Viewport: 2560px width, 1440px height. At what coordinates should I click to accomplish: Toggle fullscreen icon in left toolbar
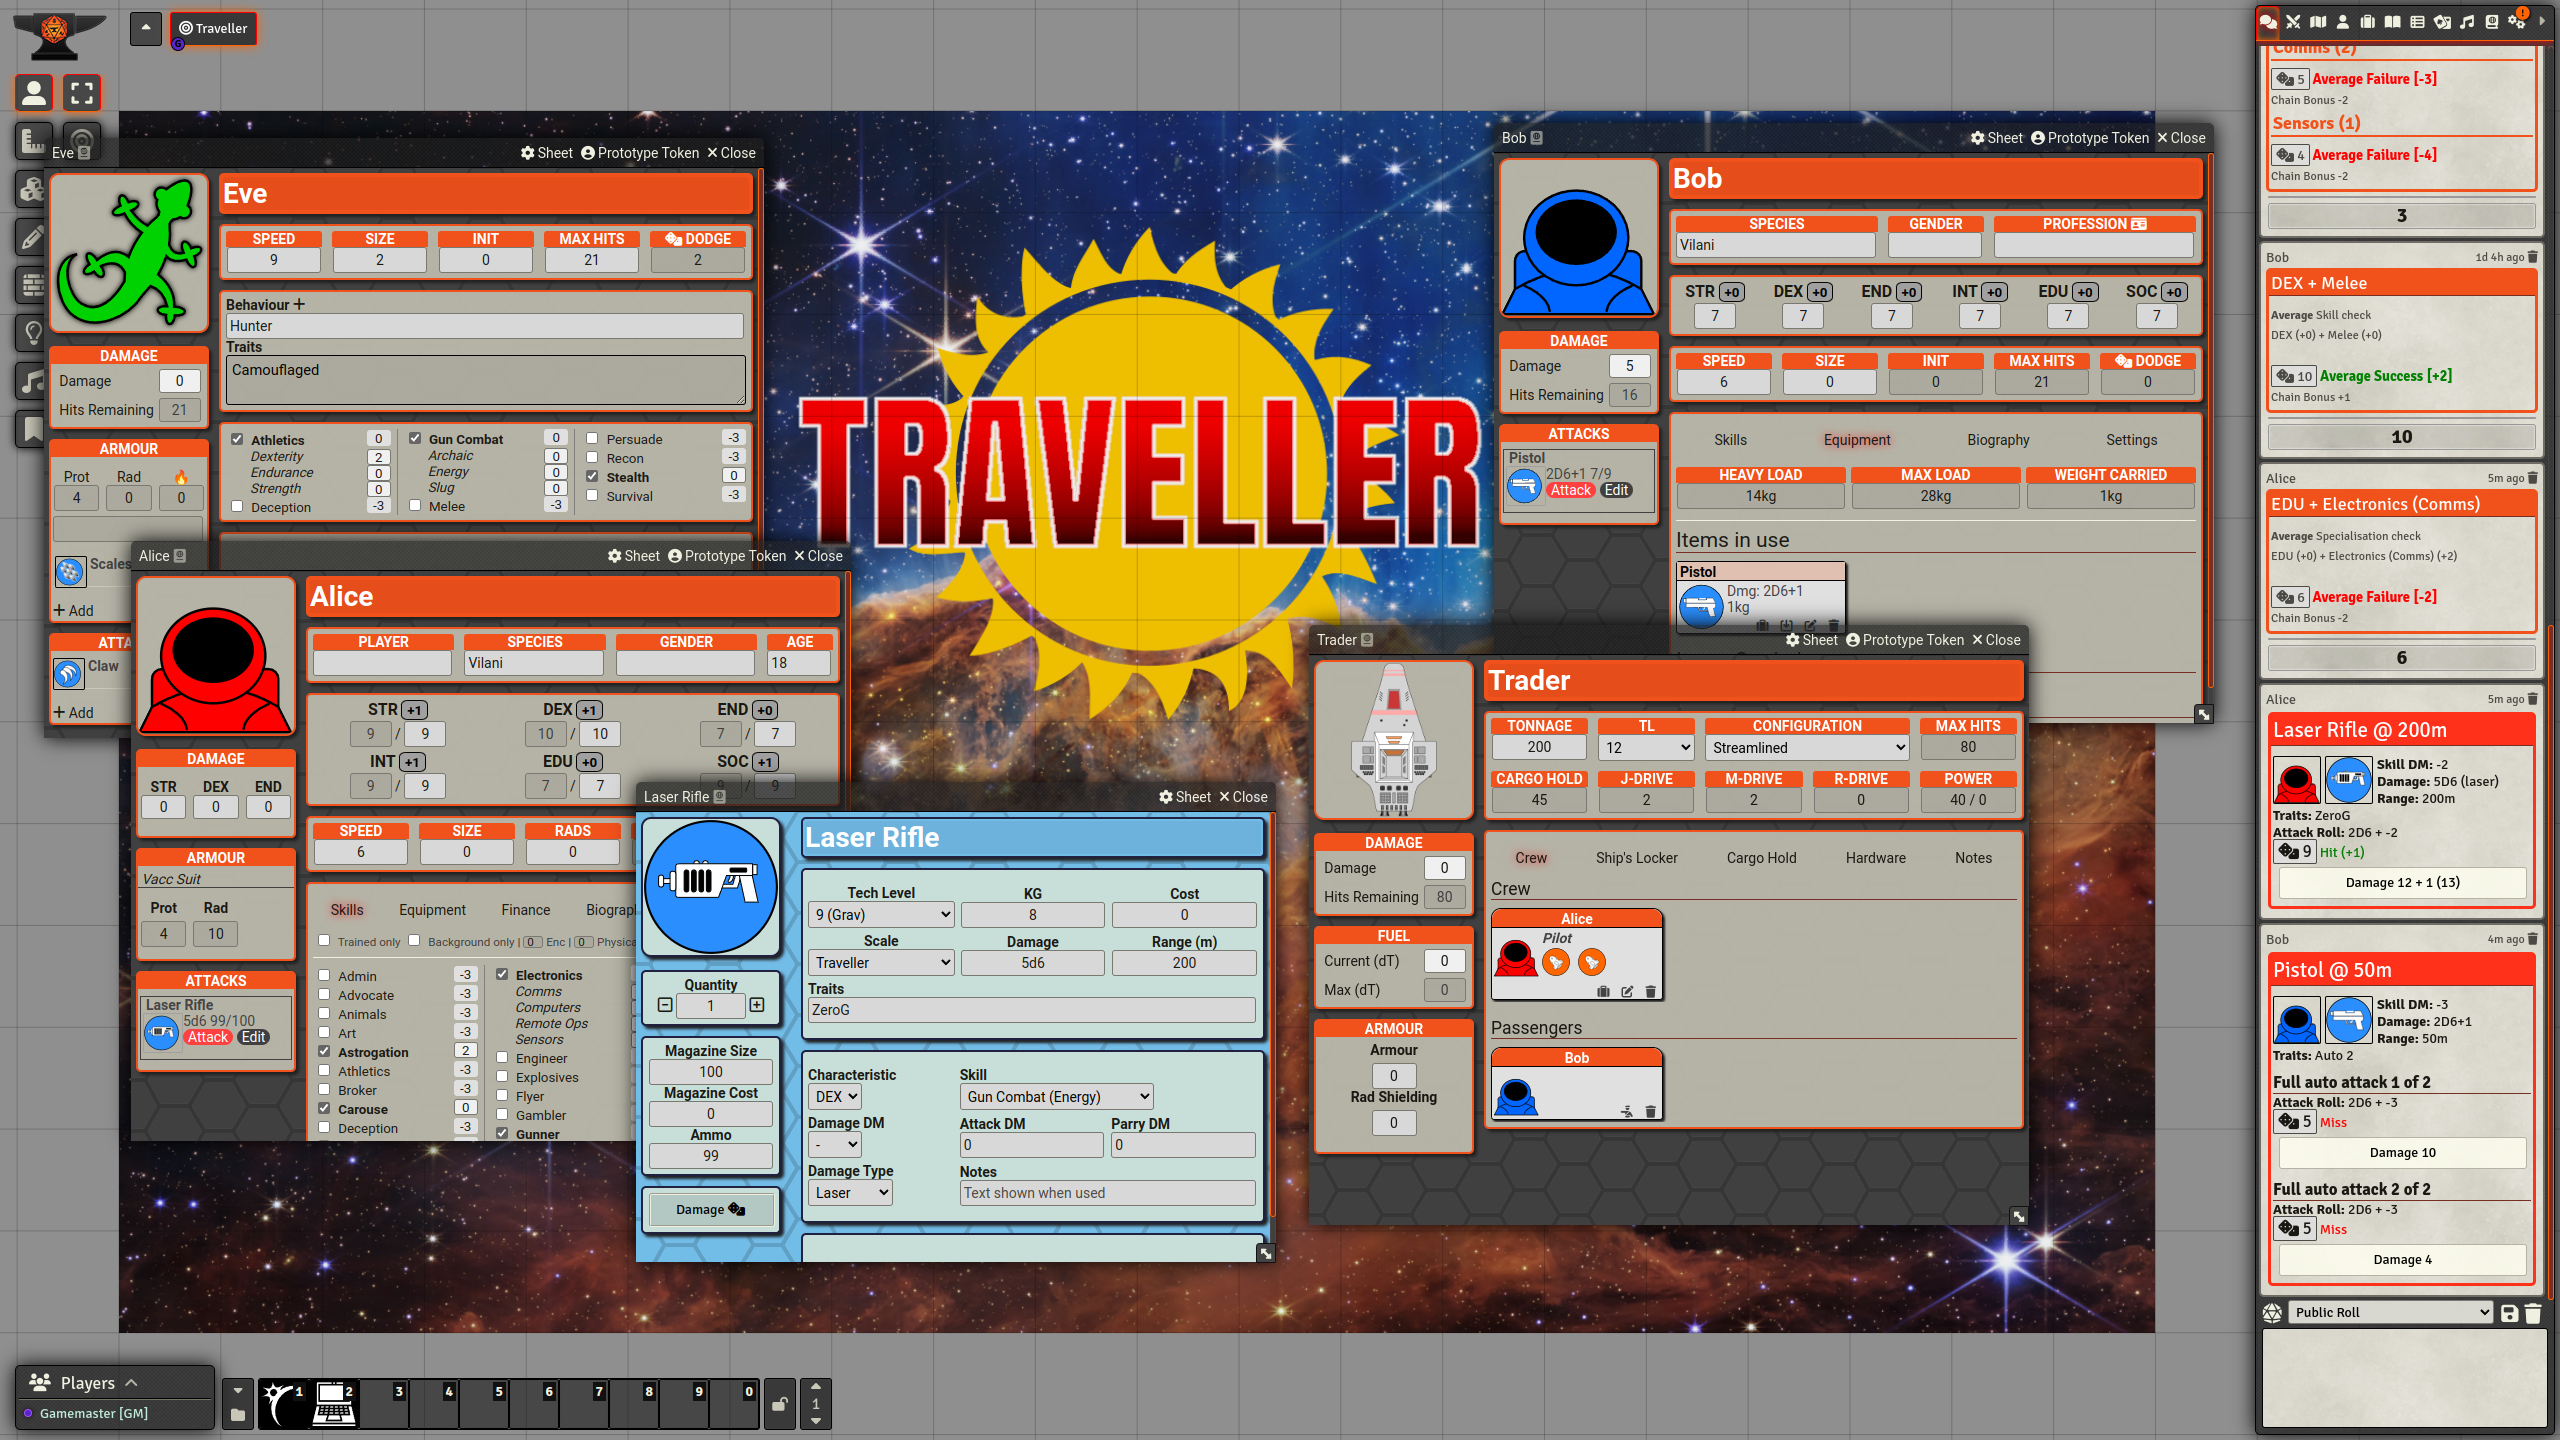tap(82, 93)
